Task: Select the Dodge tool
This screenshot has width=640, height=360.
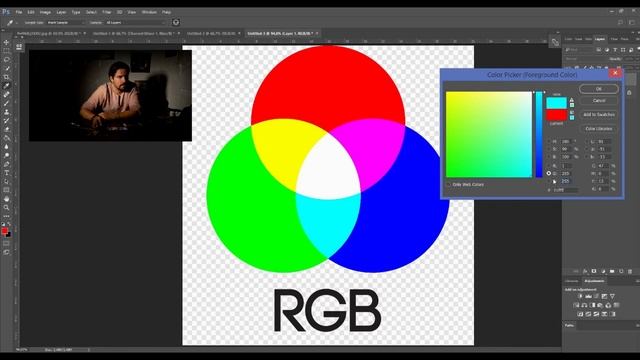Action: [x=6, y=156]
